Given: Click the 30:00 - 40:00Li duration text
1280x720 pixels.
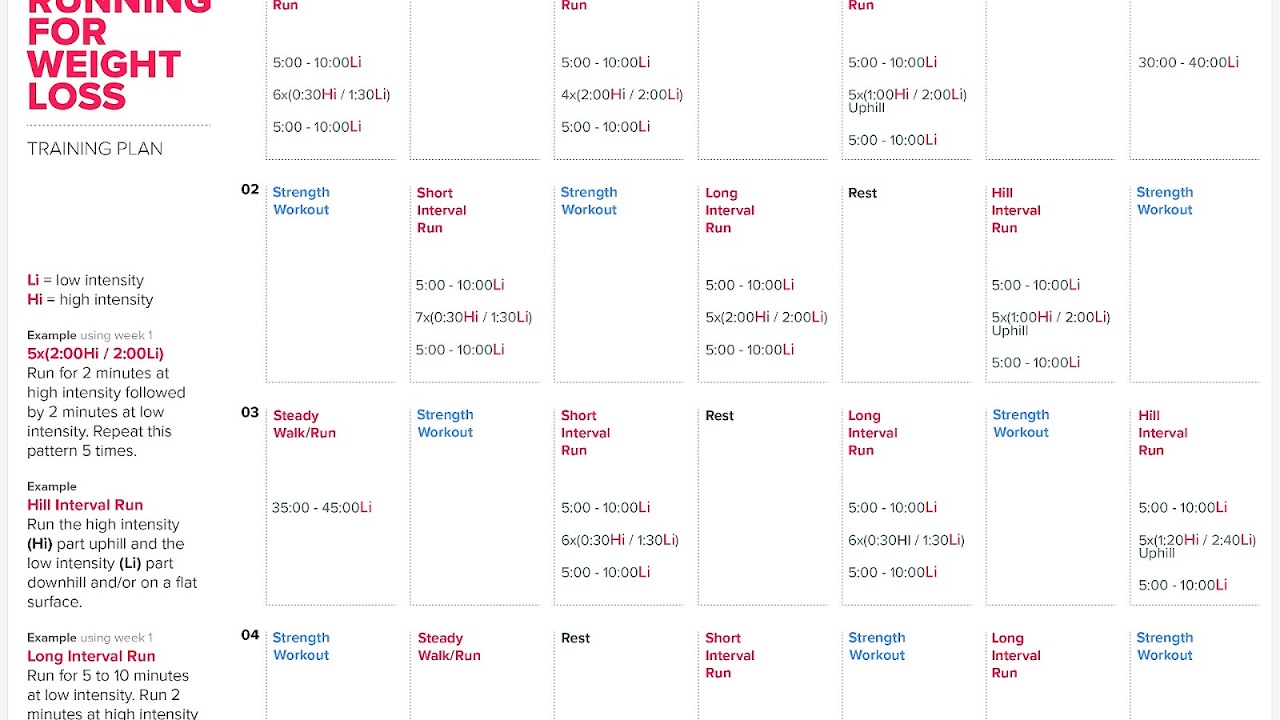Looking at the screenshot, I should pos(1188,62).
